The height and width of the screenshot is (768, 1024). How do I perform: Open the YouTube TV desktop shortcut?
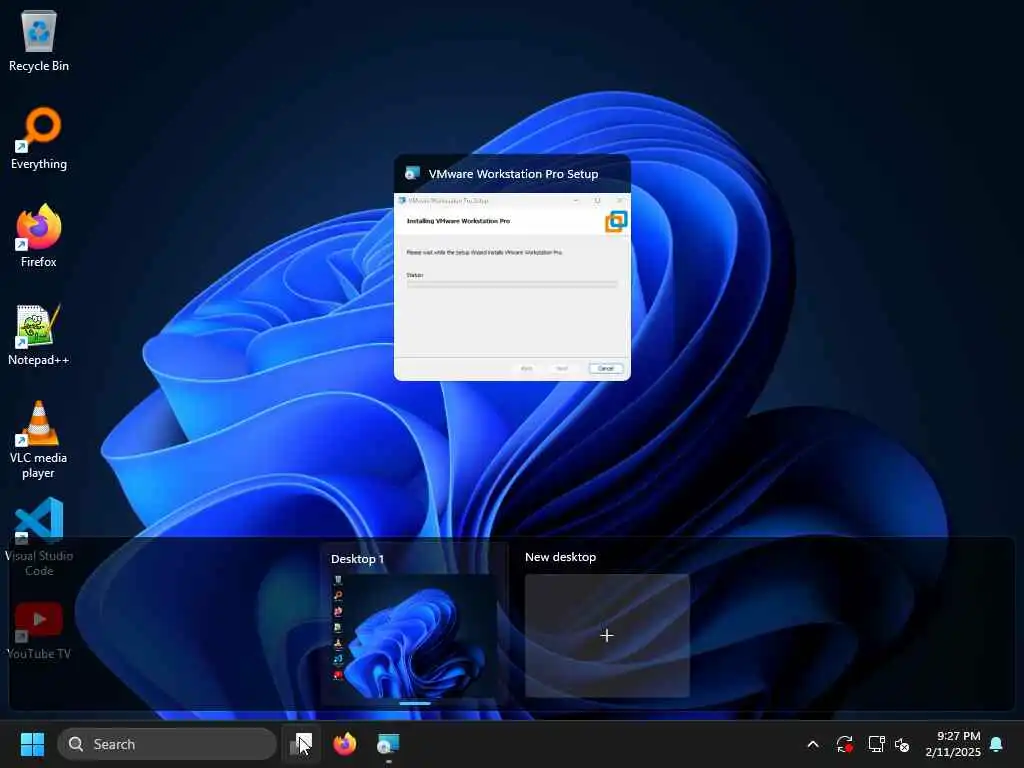(39, 630)
